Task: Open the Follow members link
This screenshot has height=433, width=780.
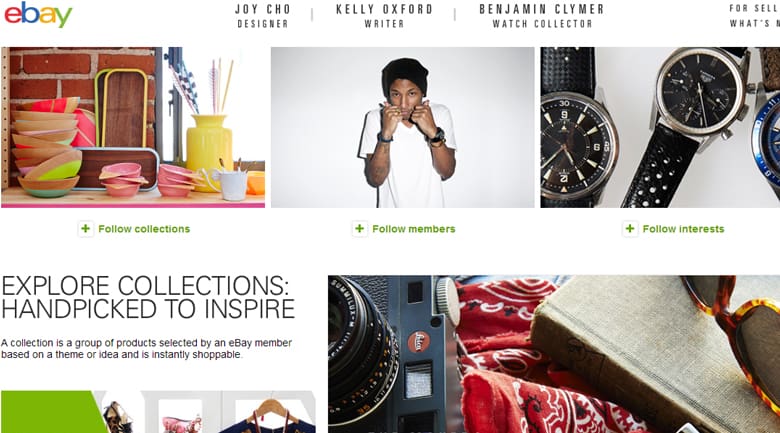Action: tap(413, 229)
